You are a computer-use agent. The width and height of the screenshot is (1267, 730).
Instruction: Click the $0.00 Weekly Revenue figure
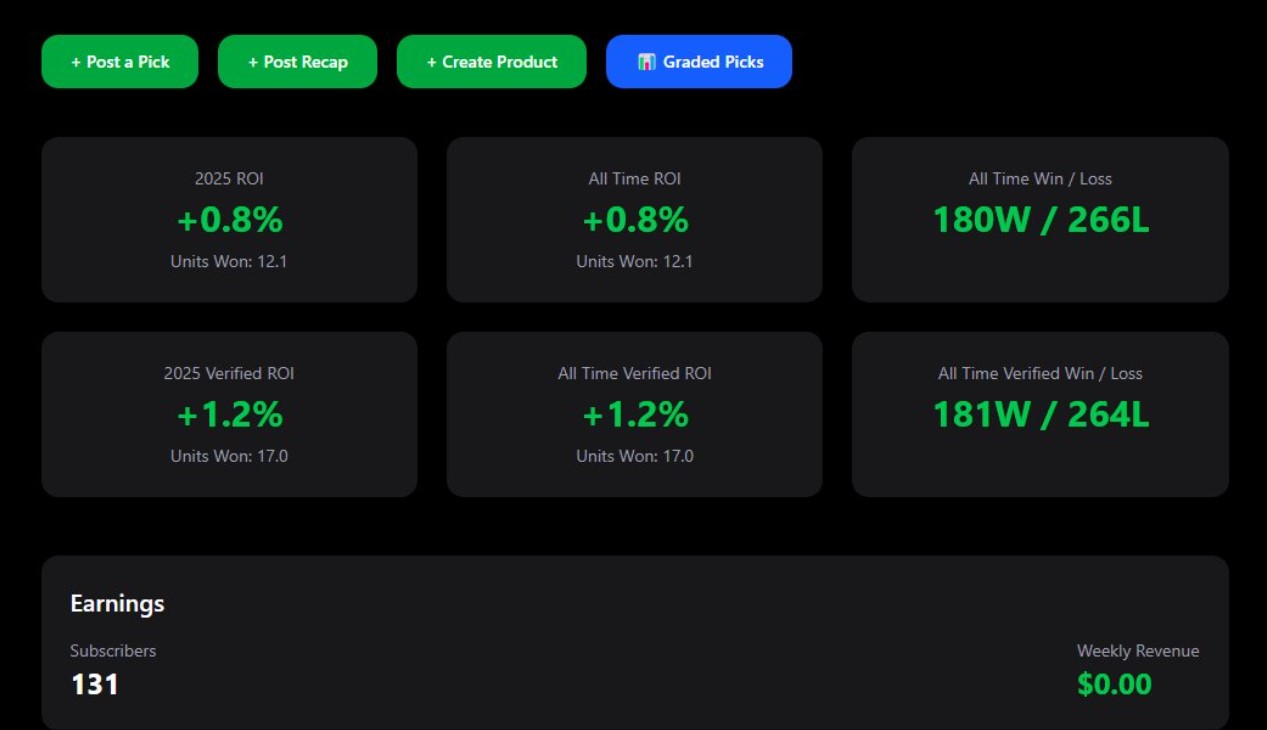point(1114,685)
